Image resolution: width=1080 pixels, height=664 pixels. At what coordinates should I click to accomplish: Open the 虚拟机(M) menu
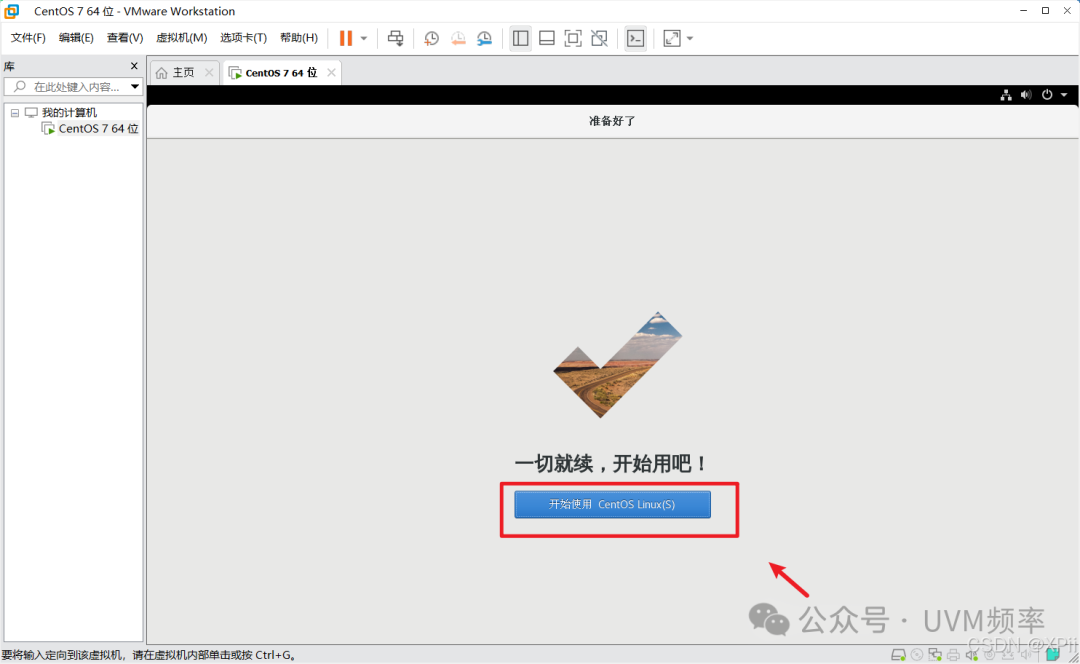pos(181,37)
